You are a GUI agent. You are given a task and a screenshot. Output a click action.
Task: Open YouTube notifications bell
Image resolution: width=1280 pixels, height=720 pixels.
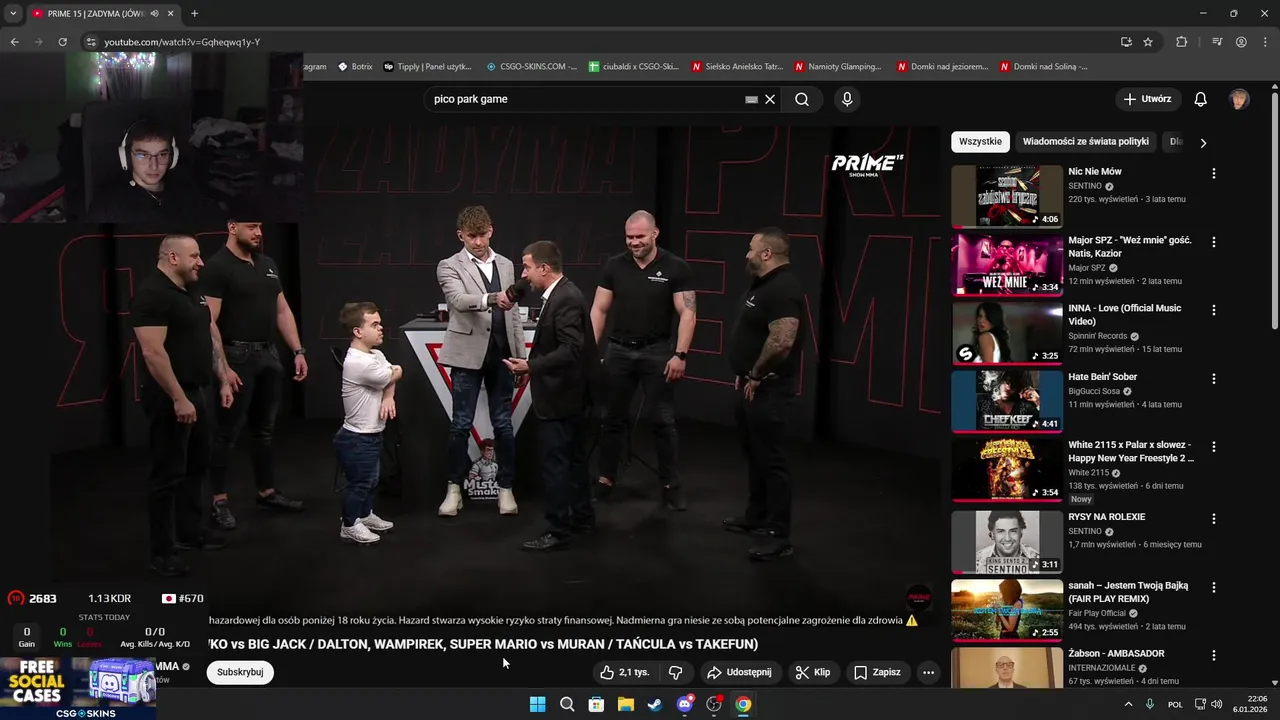coord(1200,99)
